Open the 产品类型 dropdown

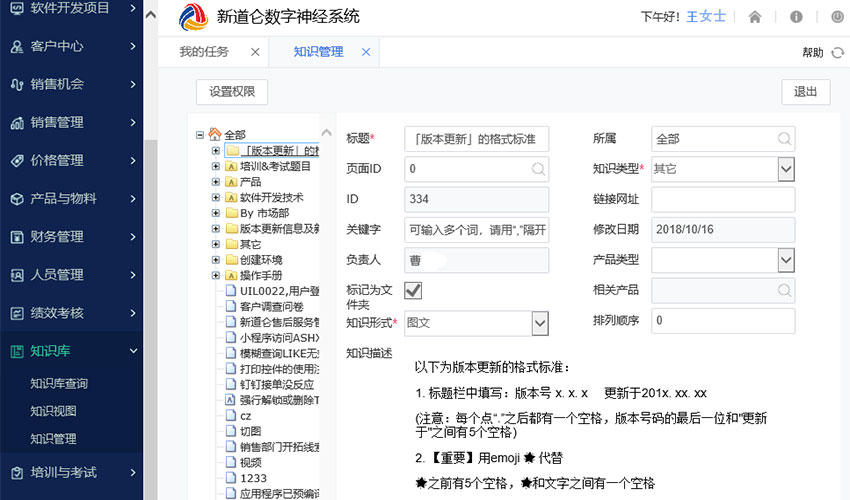coord(786,260)
